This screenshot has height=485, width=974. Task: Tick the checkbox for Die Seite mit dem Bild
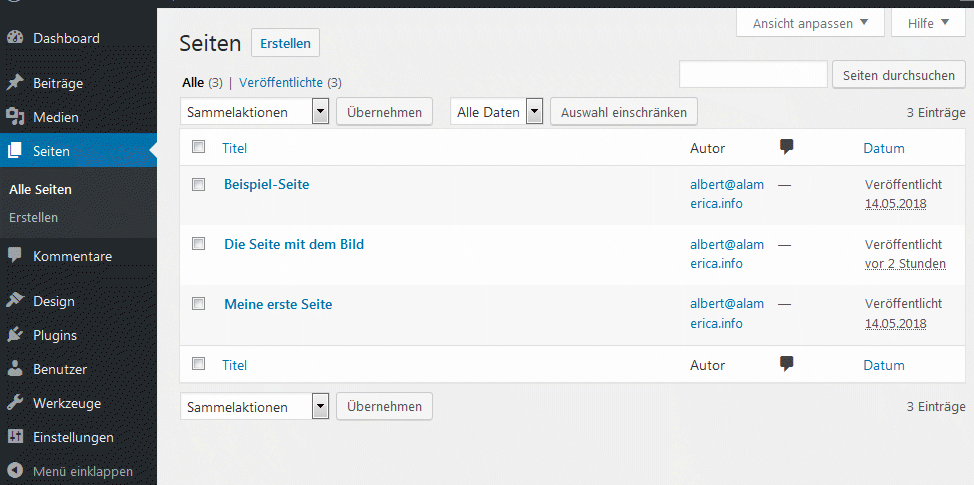point(198,243)
